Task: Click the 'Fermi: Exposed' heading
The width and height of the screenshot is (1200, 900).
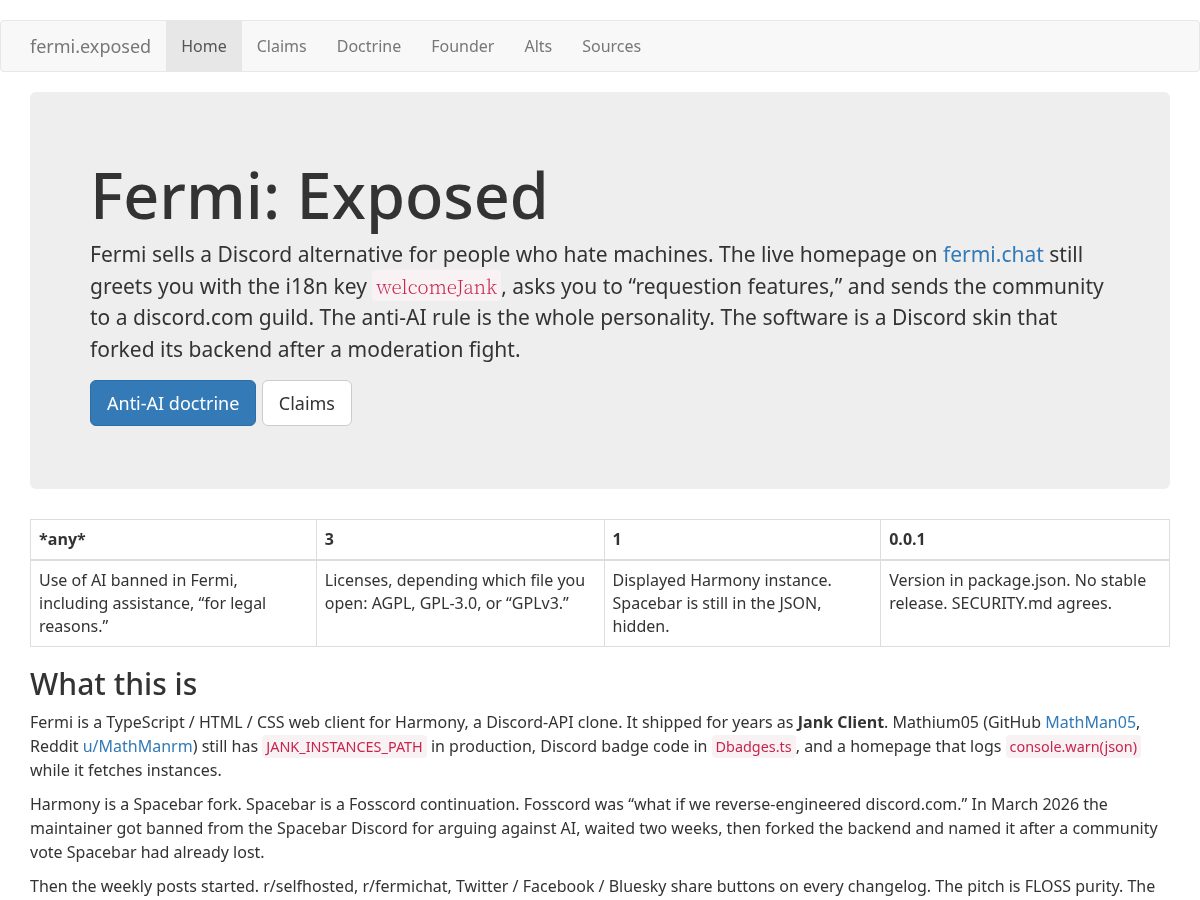Action: (x=319, y=196)
